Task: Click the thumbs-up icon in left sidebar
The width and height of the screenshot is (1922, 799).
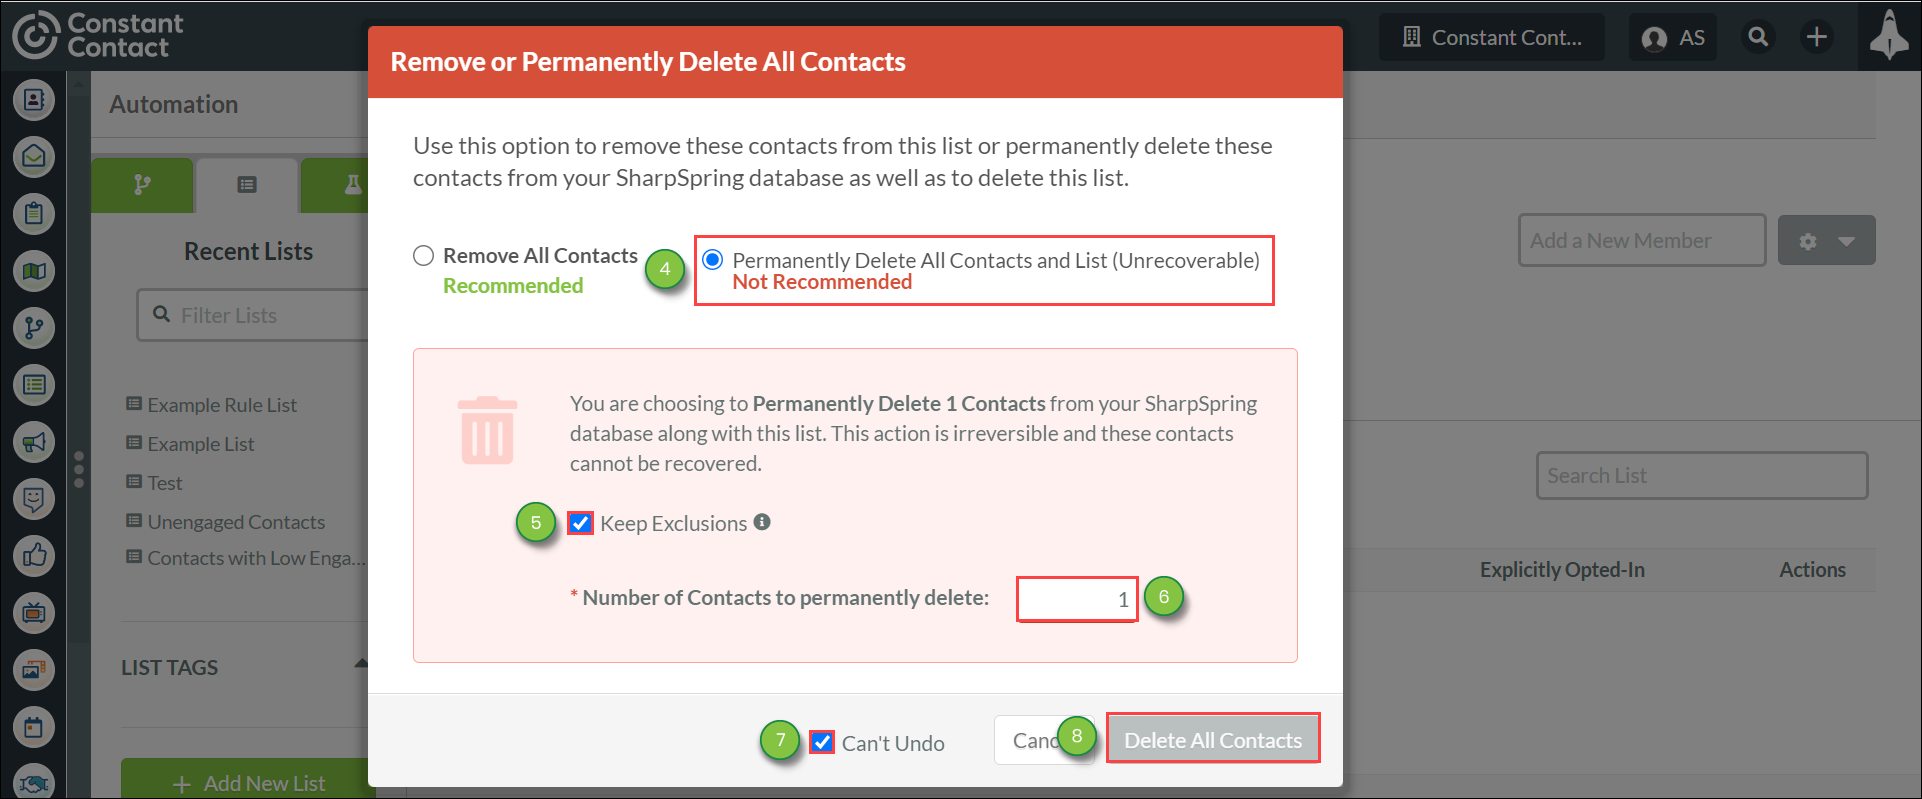Action: coord(34,555)
